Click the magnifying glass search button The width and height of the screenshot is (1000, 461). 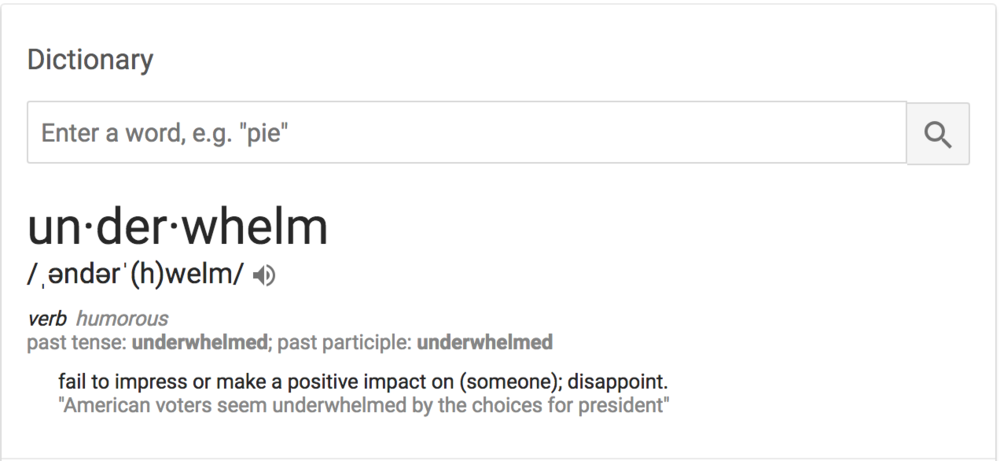937,133
